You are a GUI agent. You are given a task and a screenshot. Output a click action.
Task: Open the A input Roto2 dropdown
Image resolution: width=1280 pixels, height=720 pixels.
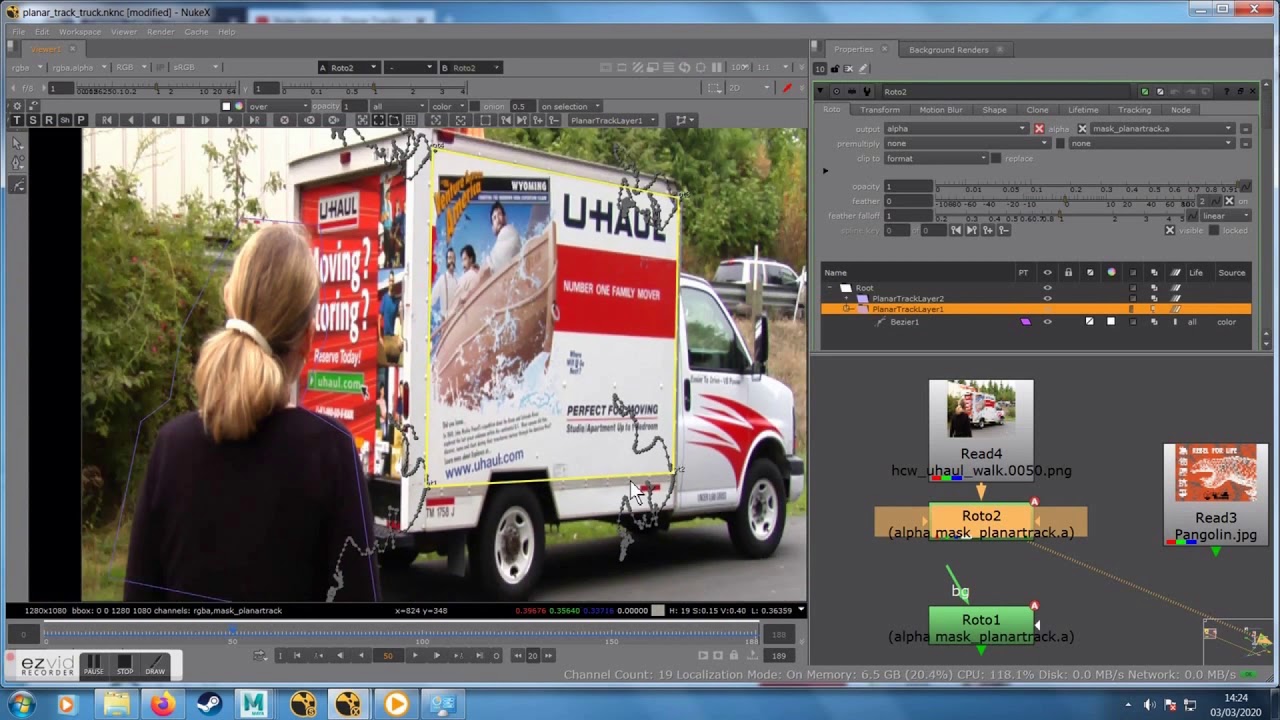tap(348, 68)
